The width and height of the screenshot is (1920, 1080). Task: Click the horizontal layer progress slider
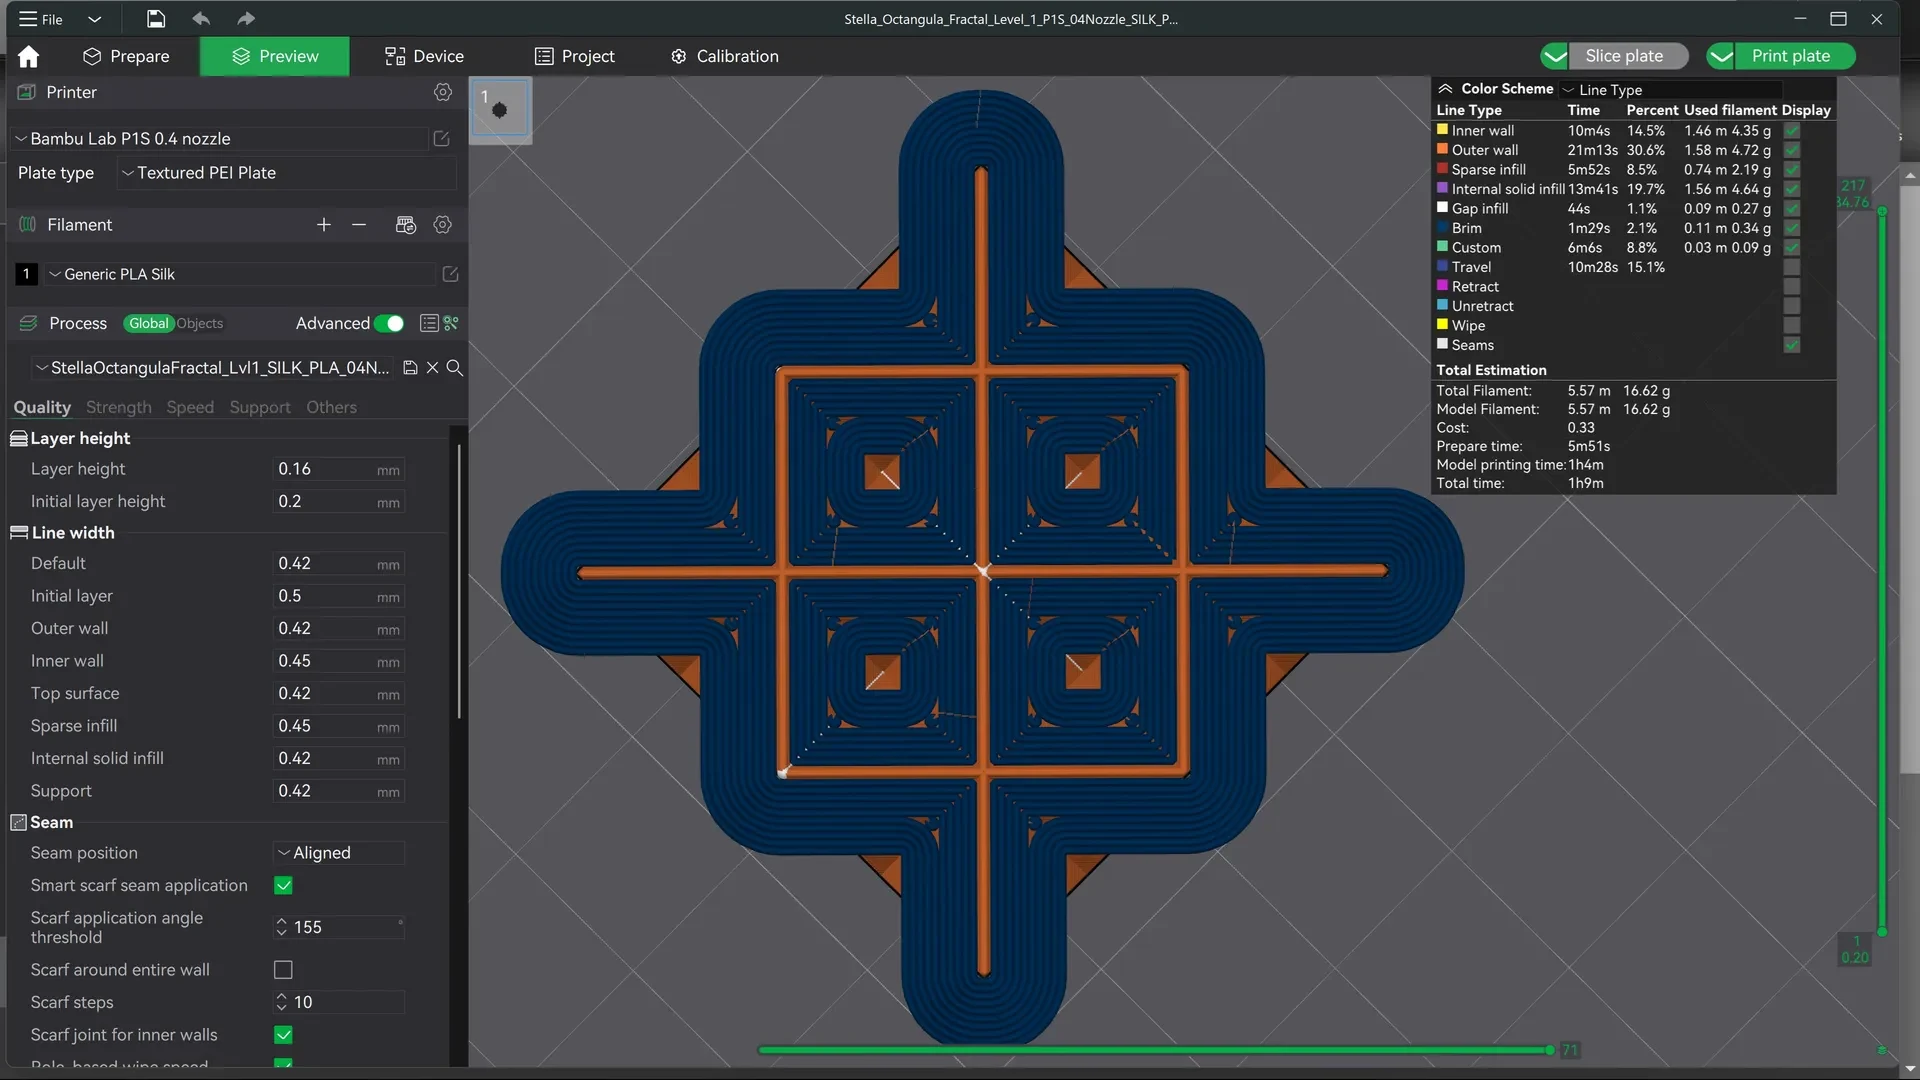pos(1154,1050)
